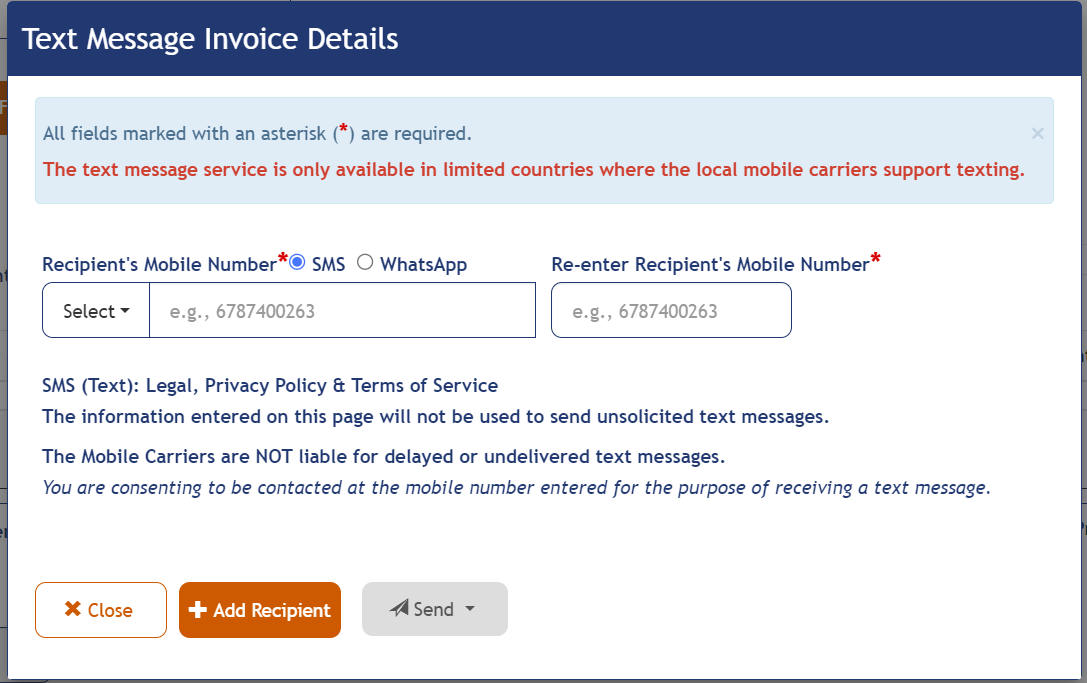
Task: Click the red asterisk beside Recipient's Mobile Number
Action: 284,256
